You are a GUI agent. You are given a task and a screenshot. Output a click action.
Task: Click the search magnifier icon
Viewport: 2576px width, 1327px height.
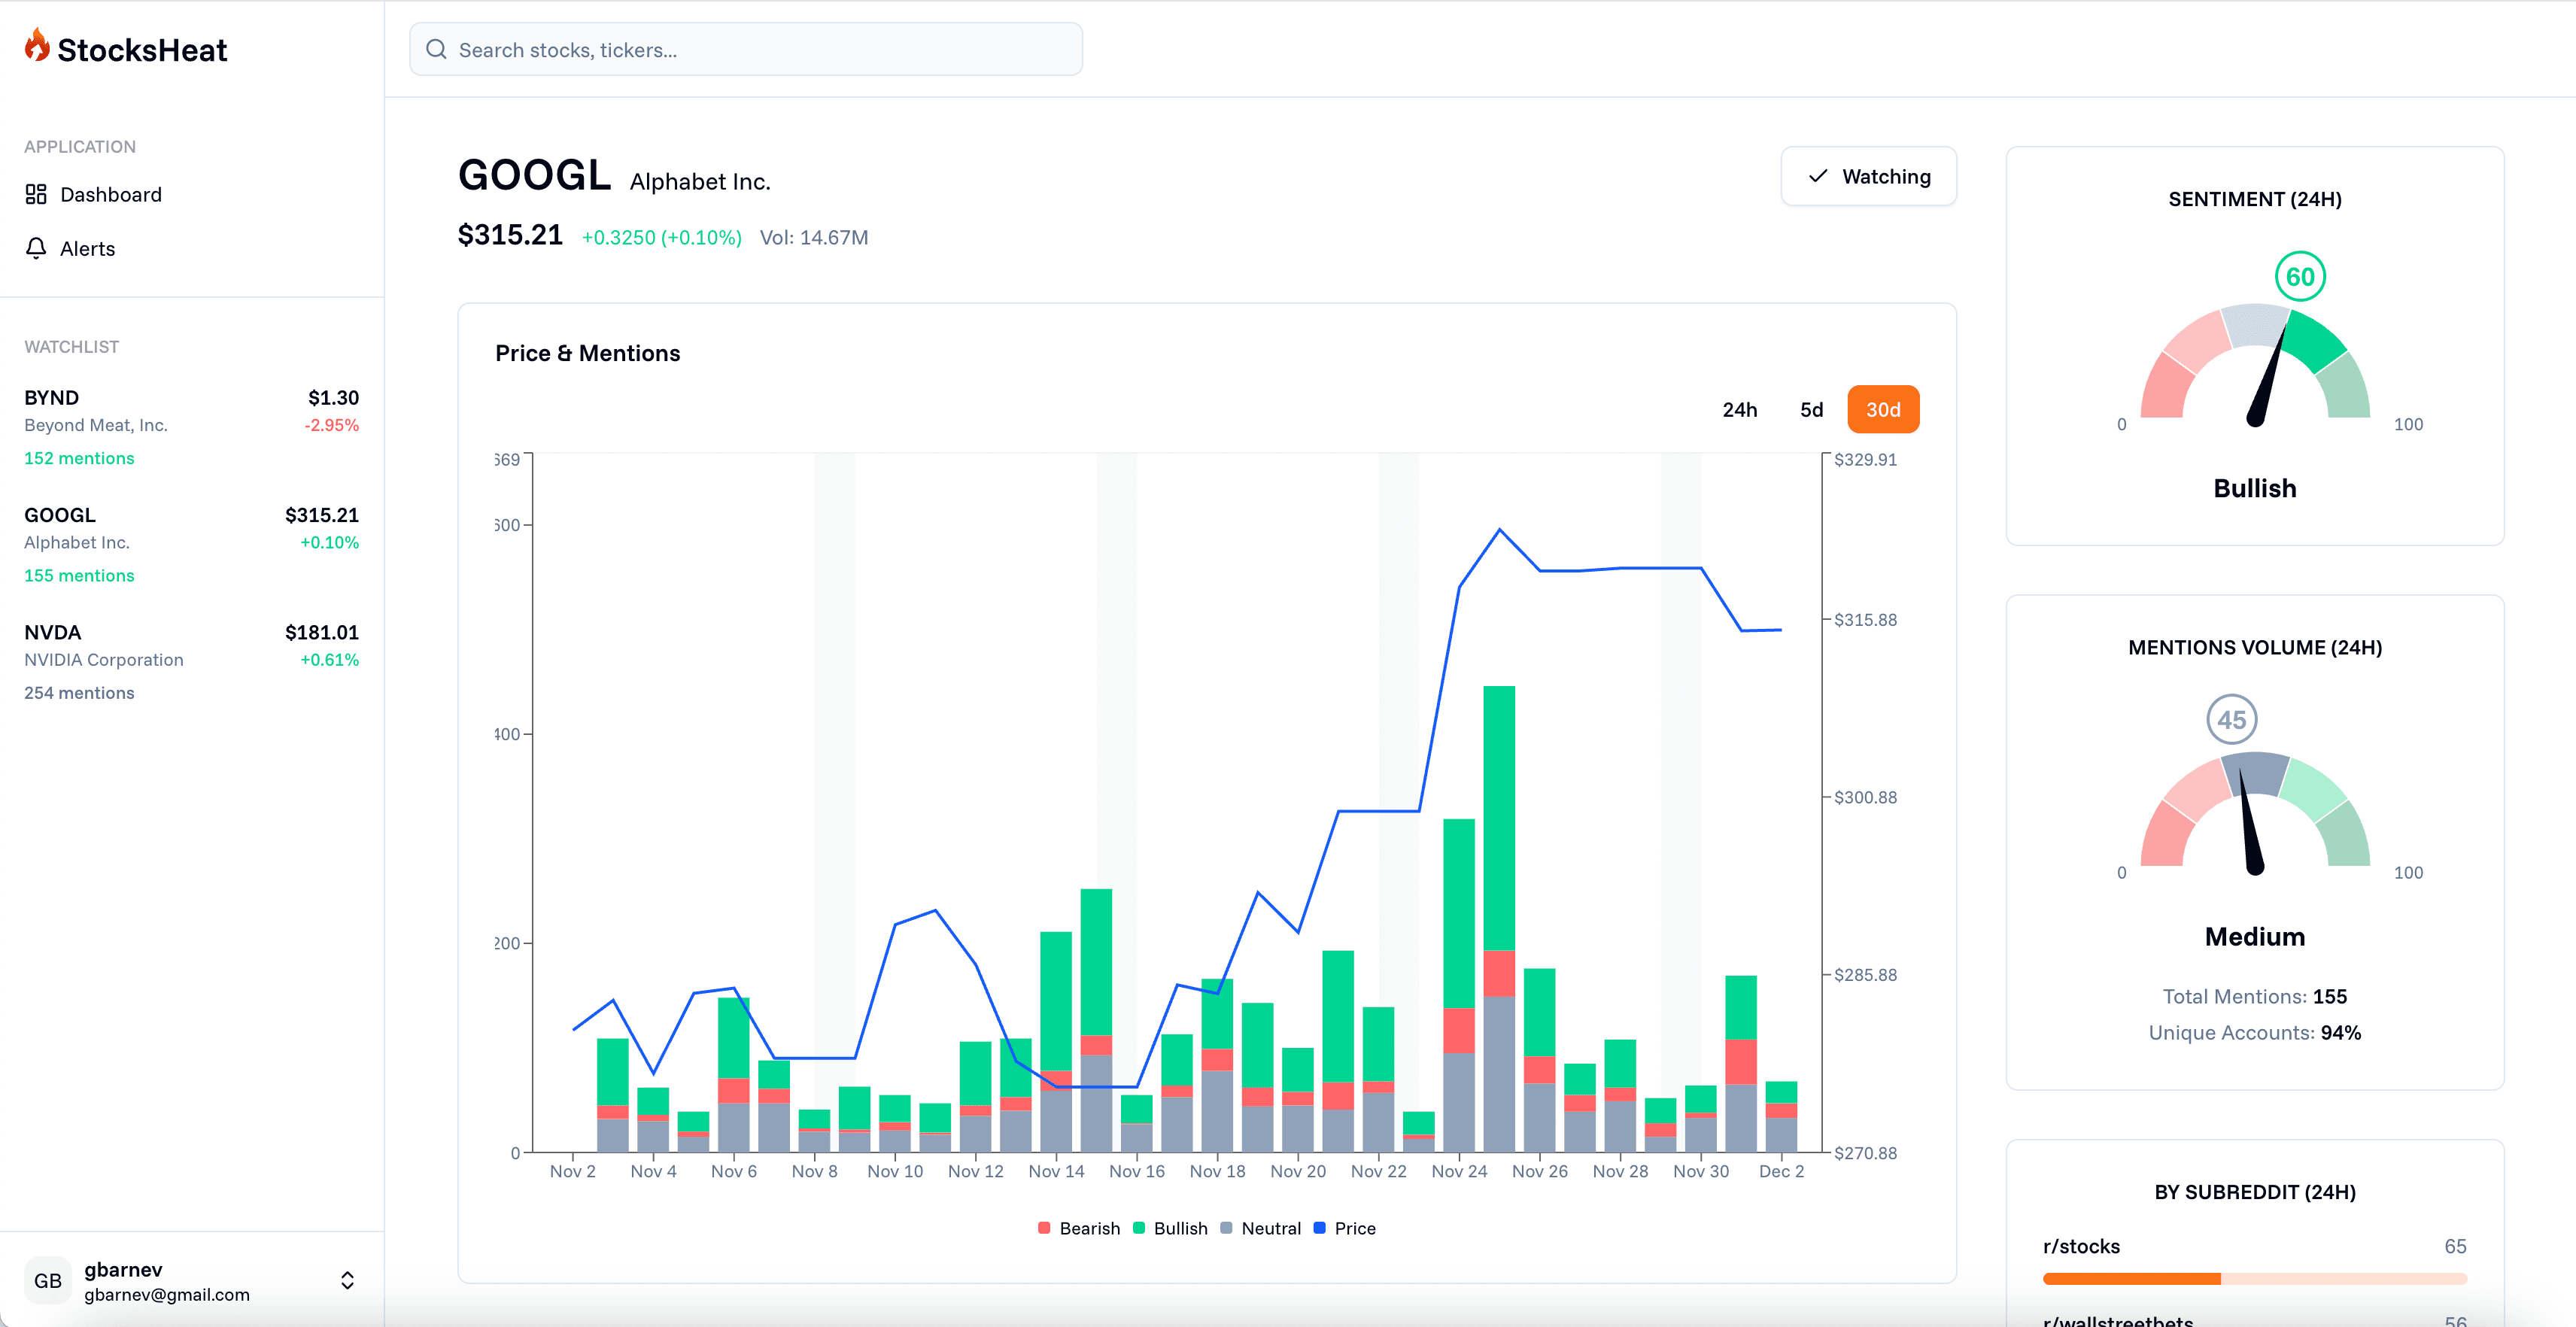point(436,49)
